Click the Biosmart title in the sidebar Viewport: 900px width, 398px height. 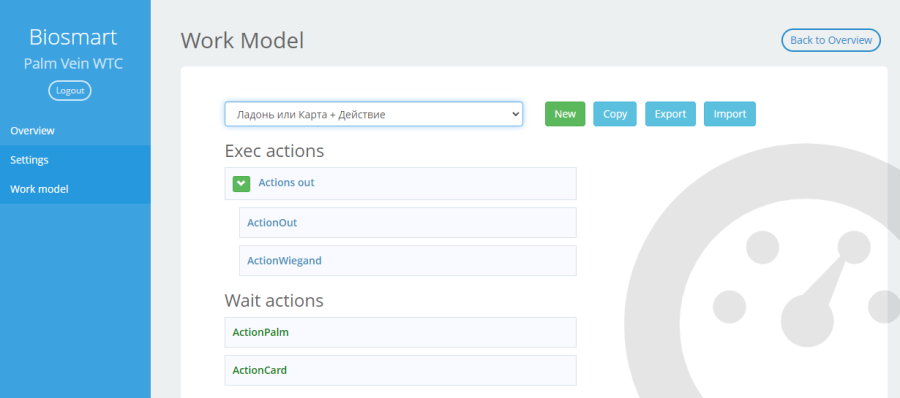73,37
